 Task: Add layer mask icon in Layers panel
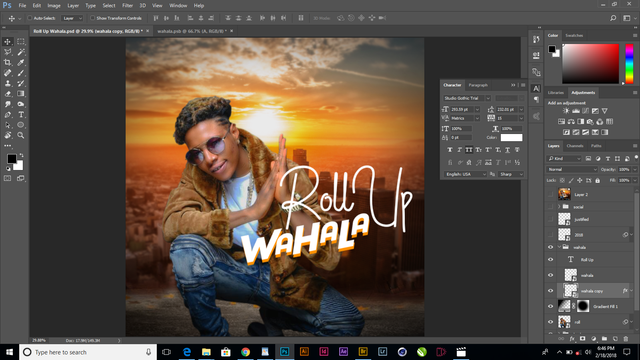point(582,339)
